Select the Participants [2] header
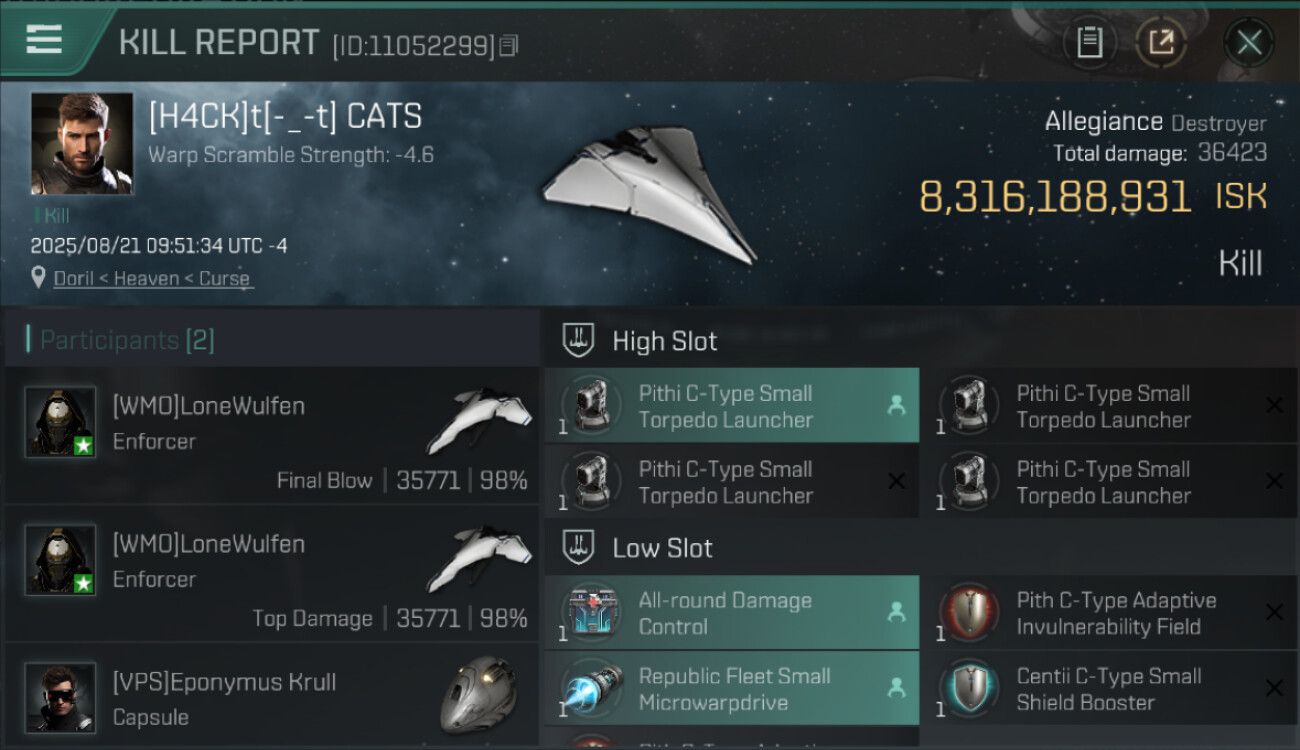This screenshot has width=1300, height=750. click(127, 340)
